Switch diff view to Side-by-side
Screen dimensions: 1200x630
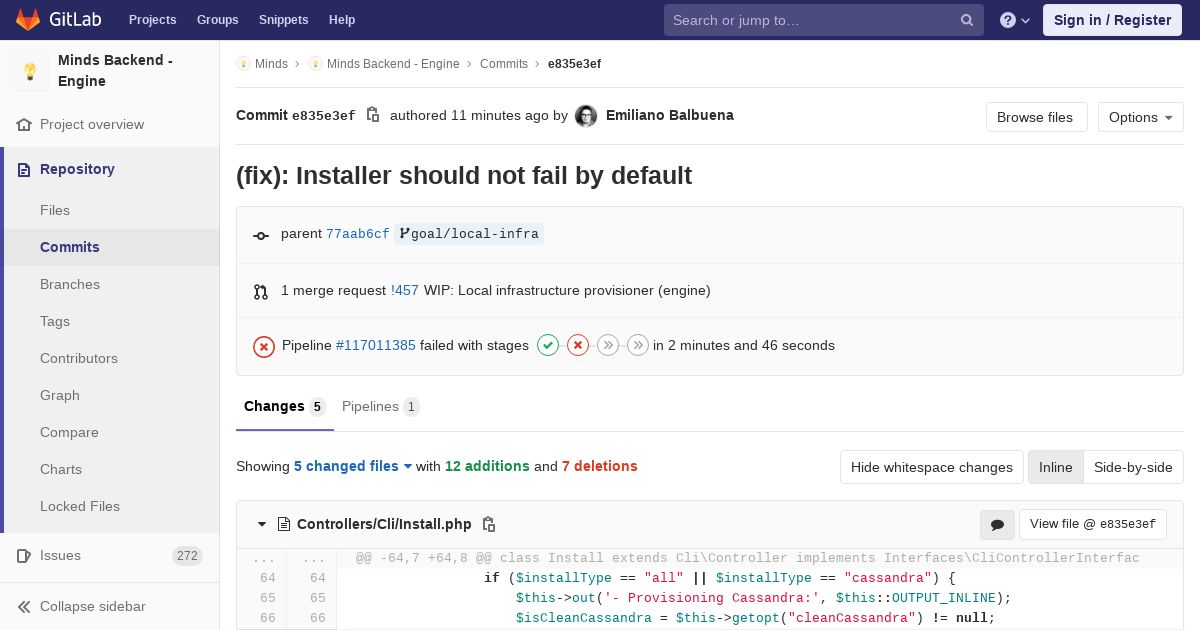(x=1133, y=467)
